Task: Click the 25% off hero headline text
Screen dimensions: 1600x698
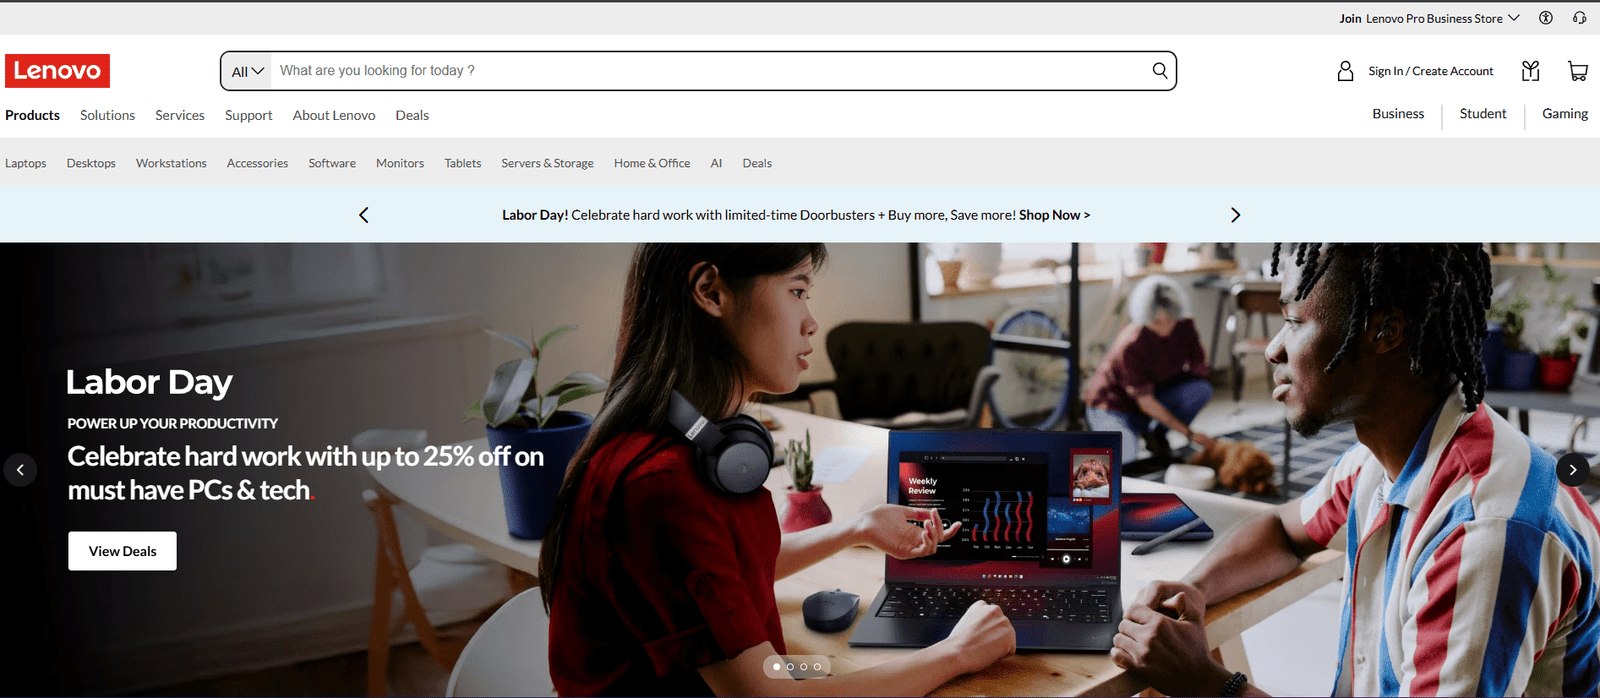Action: [x=306, y=473]
